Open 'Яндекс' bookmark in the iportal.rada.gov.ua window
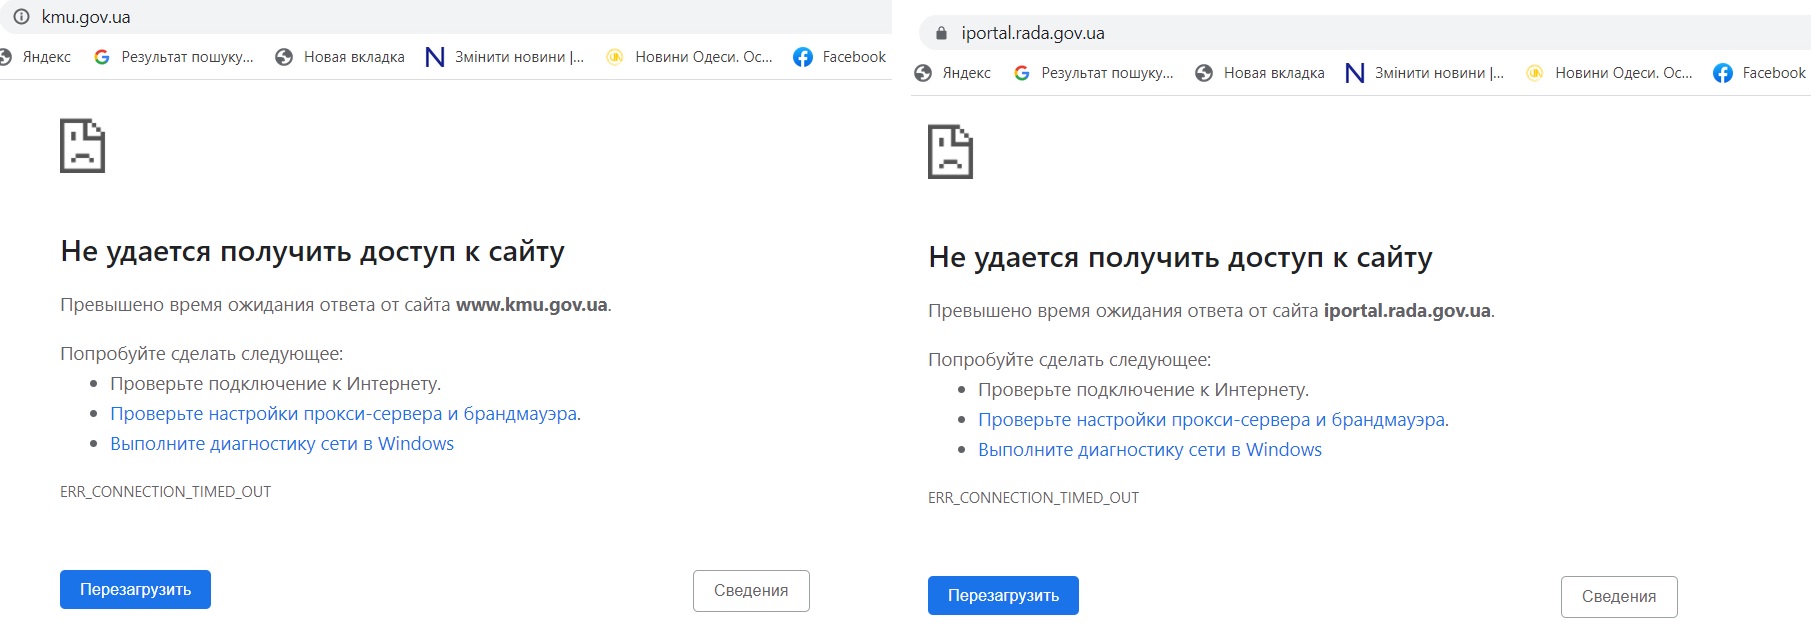This screenshot has height=641, width=1811. click(x=953, y=73)
